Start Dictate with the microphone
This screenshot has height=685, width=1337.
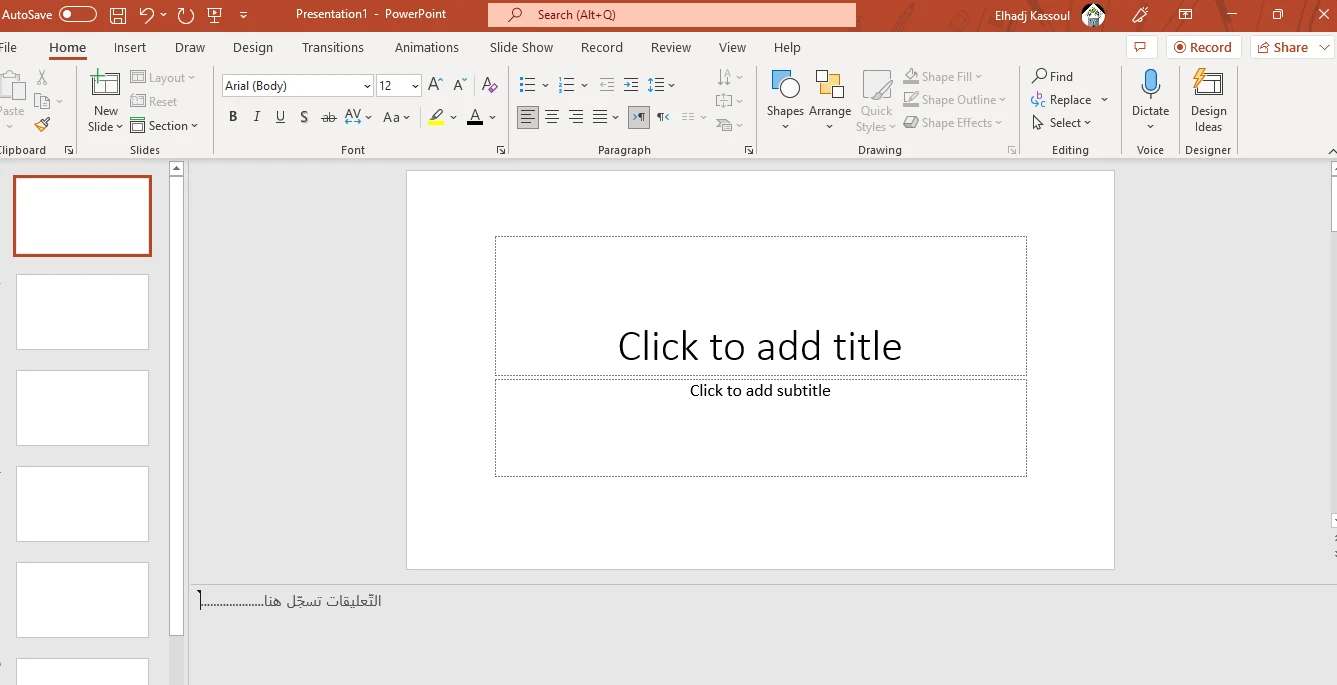[1150, 100]
